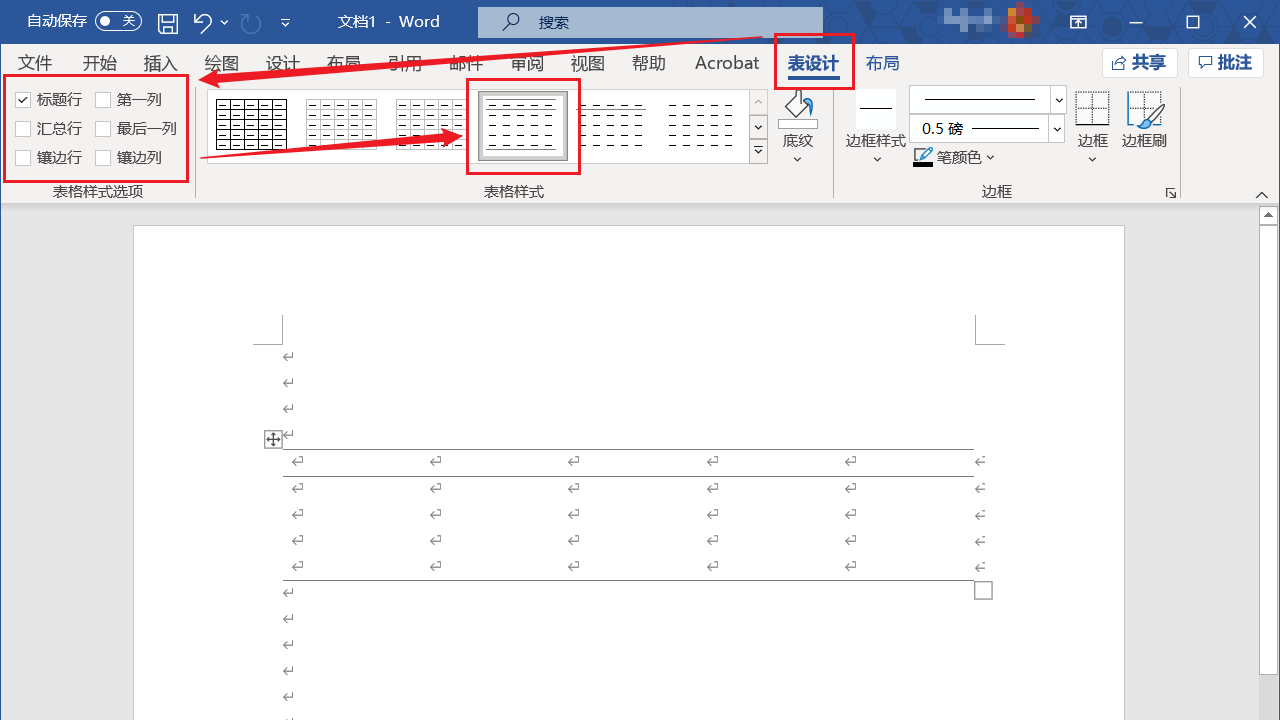1280x720 pixels.
Task: Click the 表格样式 group label
Action: (514, 192)
